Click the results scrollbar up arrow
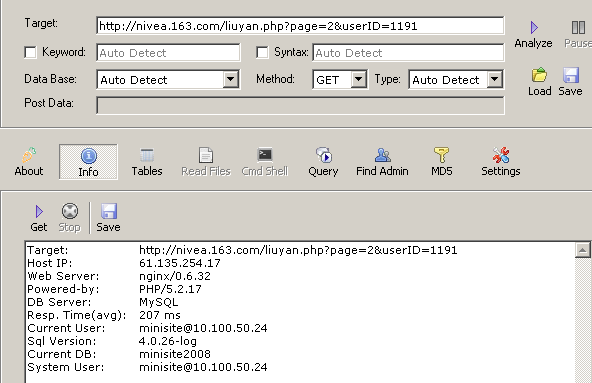Image resolution: width=592 pixels, height=383 pixels. (x=583, y=250)
